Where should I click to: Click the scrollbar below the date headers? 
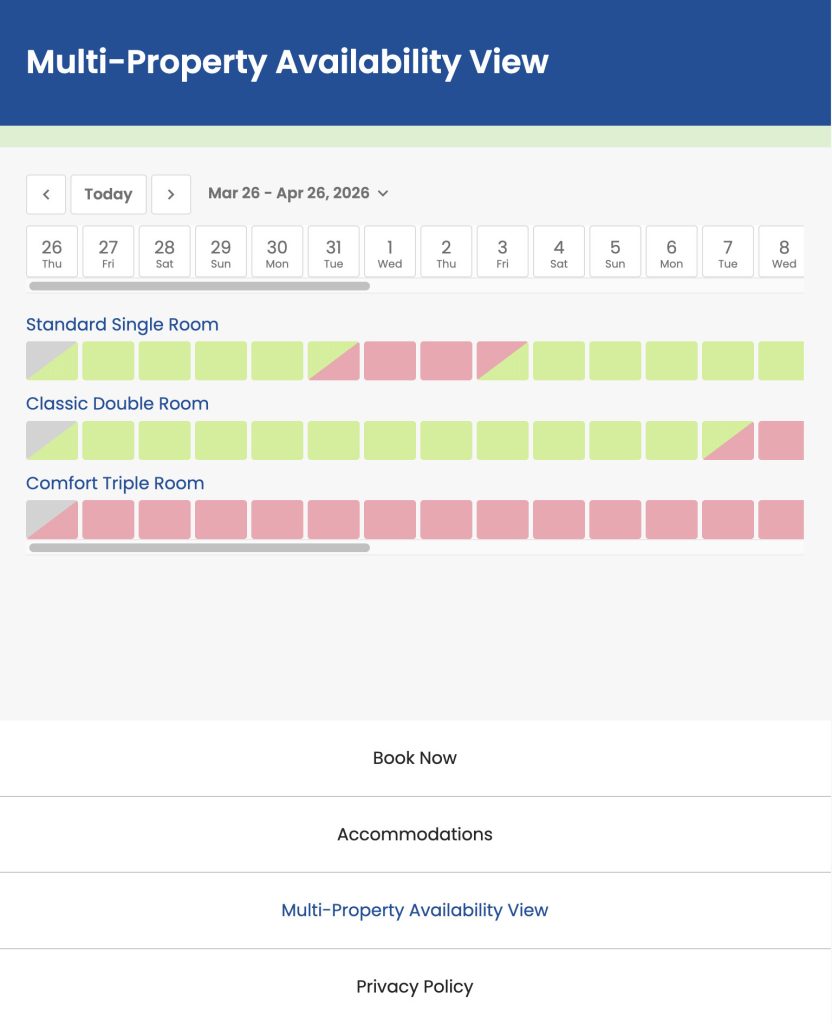click(200, 285)
